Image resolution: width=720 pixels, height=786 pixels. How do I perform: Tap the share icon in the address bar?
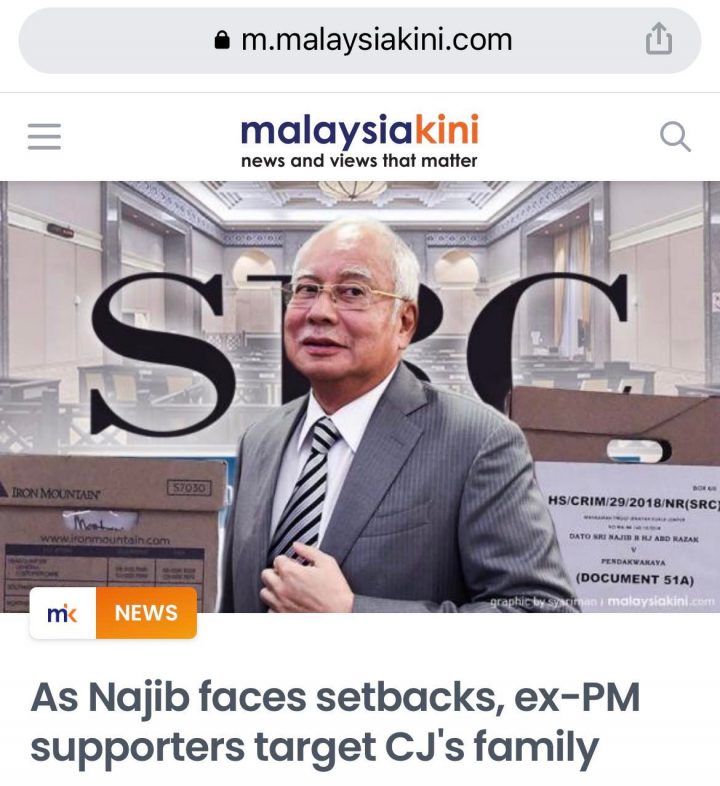(658, 39)
